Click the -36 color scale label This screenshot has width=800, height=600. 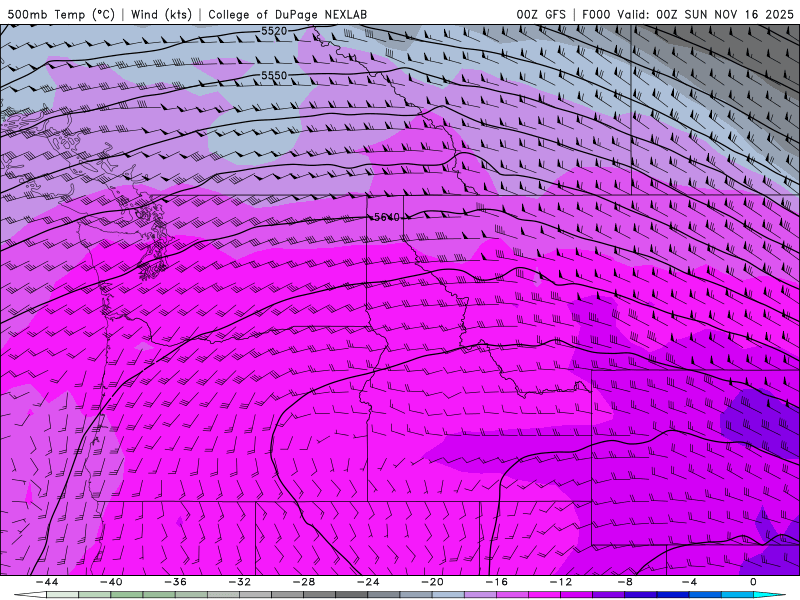[x=176, y=582]
